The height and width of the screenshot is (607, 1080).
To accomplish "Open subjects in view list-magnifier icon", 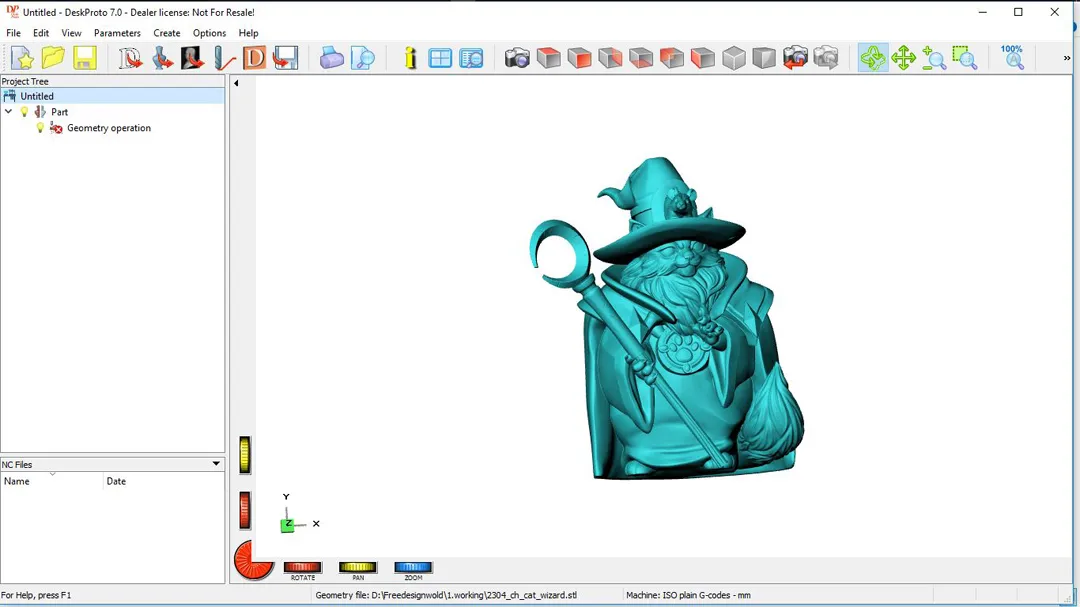I will coord(472,58).
